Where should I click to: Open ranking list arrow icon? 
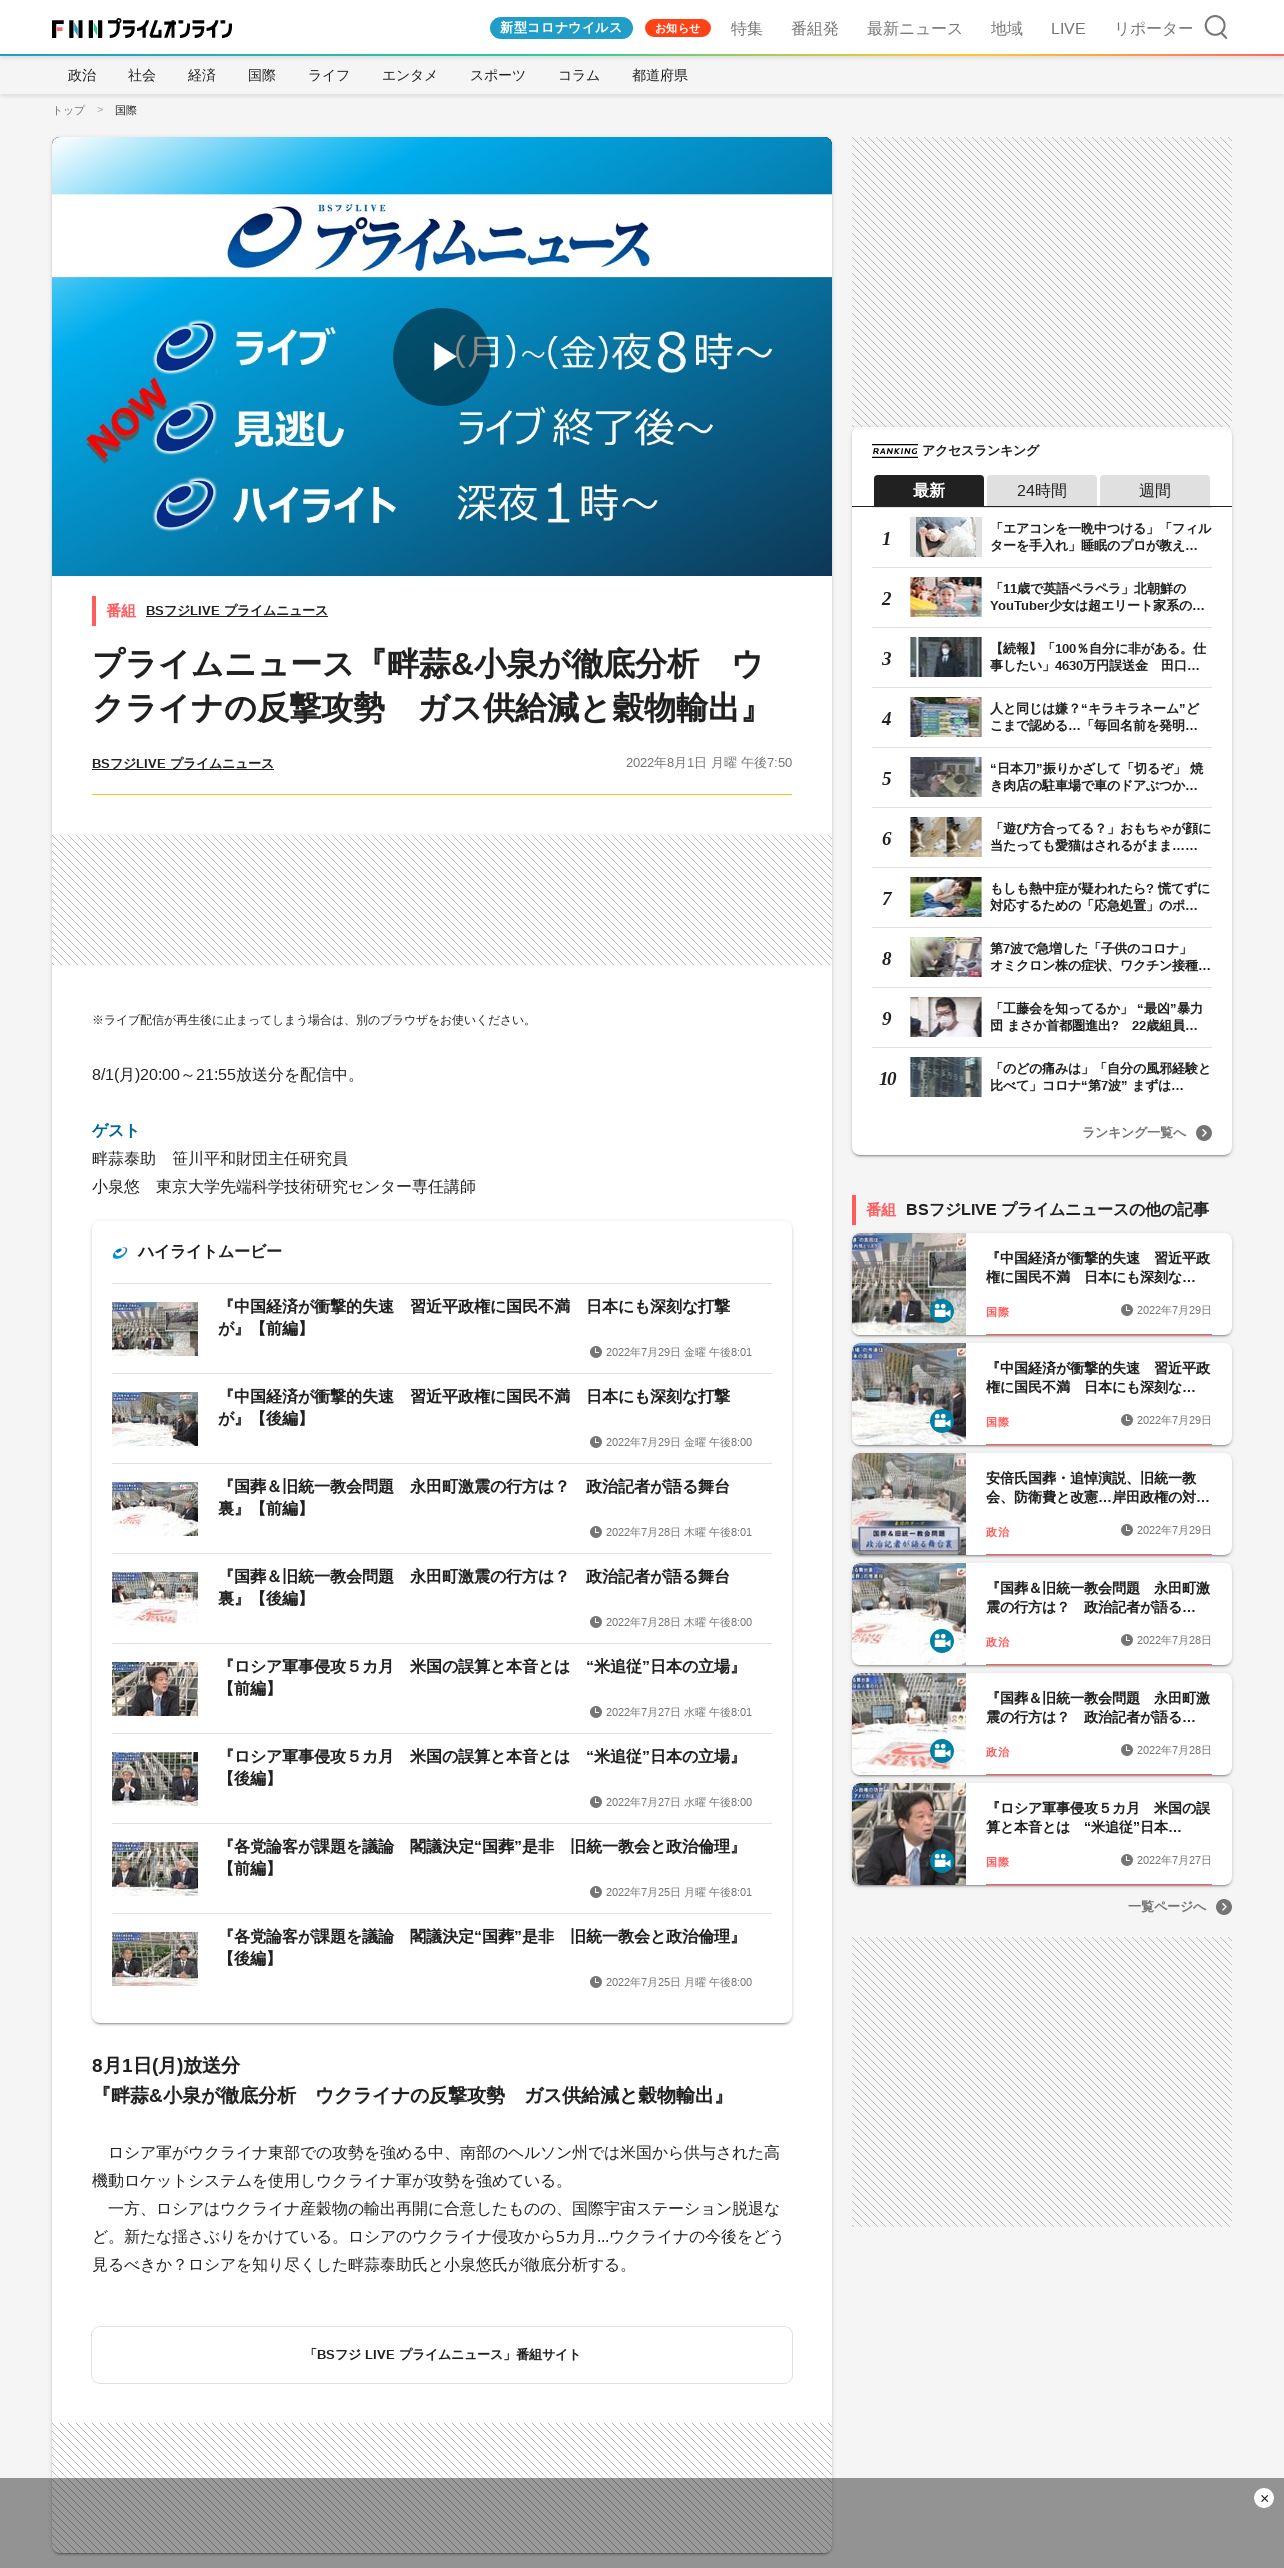point(1204,1133)
